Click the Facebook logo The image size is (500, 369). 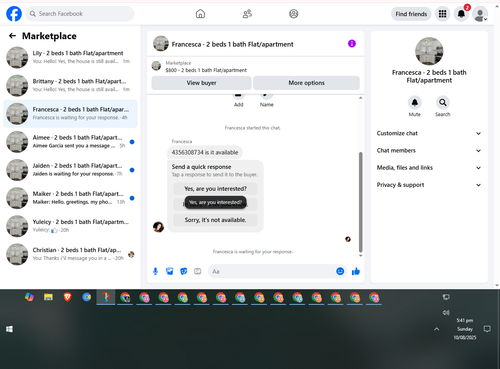(x=14, y=14)
